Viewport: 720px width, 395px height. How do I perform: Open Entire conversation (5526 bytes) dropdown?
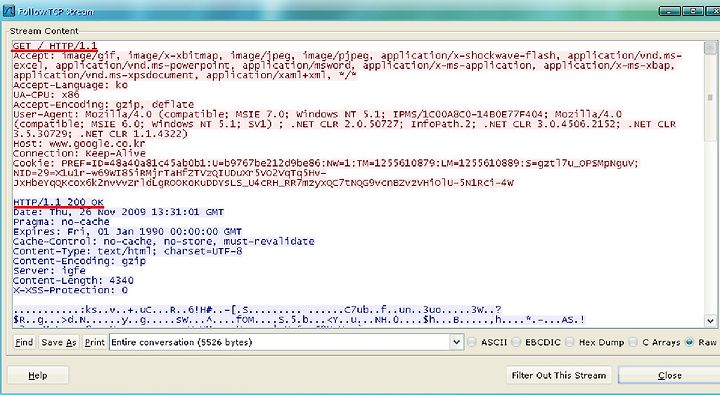[286, 342]
